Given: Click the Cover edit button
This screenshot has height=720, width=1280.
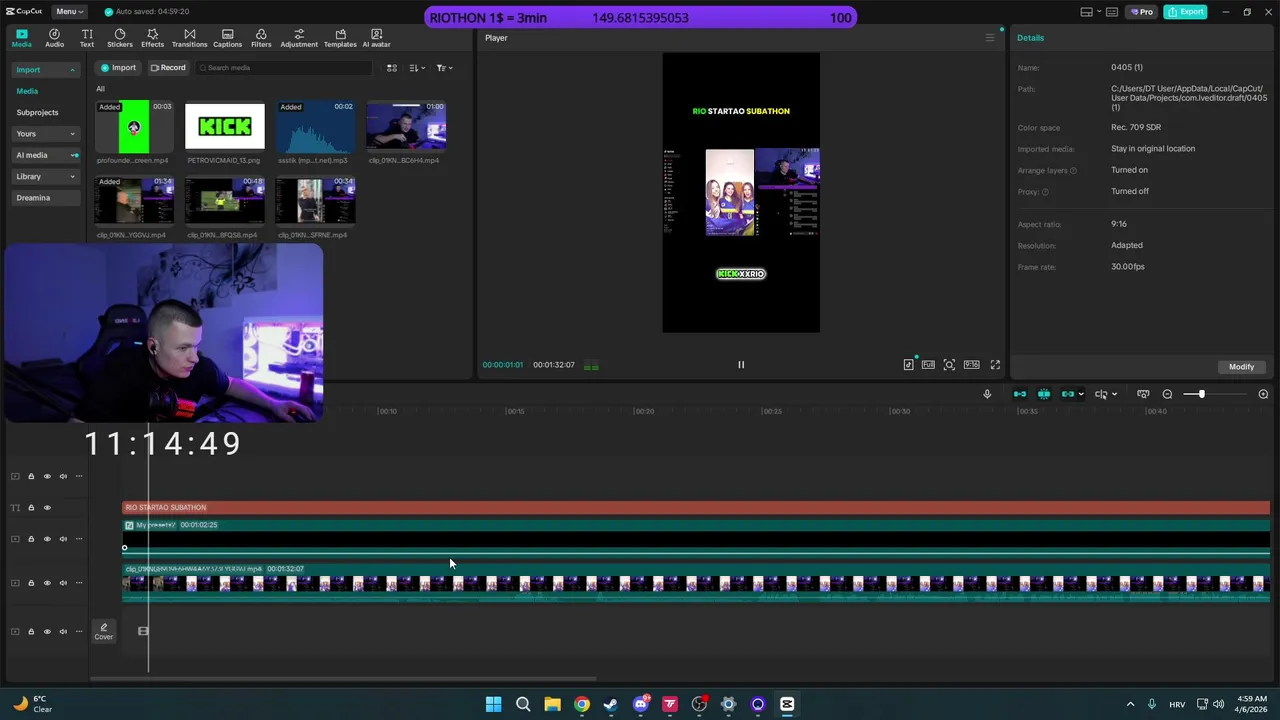Looking at the screenshot, I should coord(103,631).
